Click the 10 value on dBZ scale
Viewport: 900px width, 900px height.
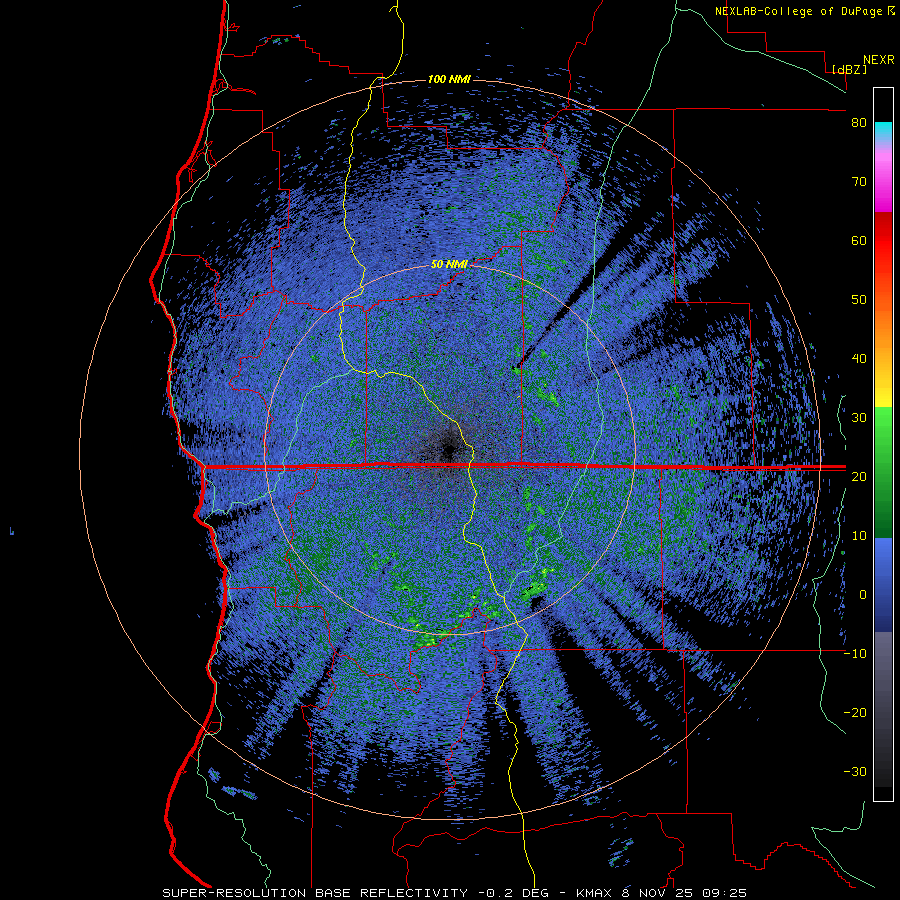[x=859, y=536]
